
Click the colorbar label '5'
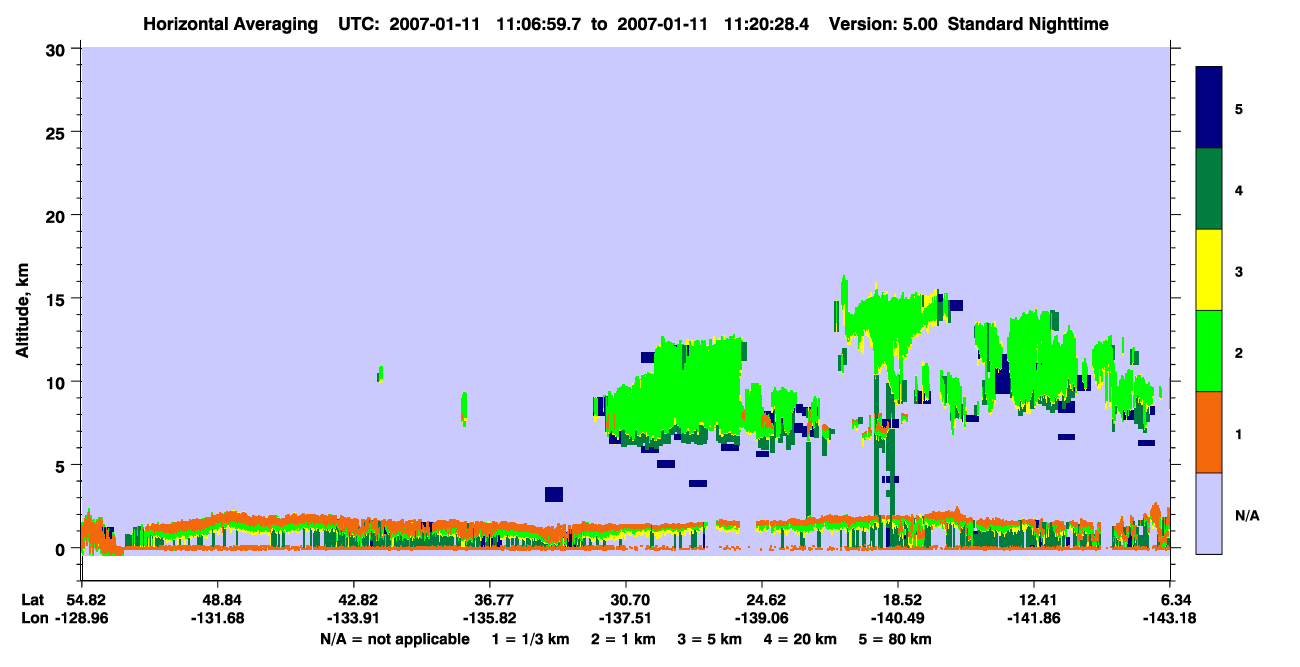(1239, 109)
